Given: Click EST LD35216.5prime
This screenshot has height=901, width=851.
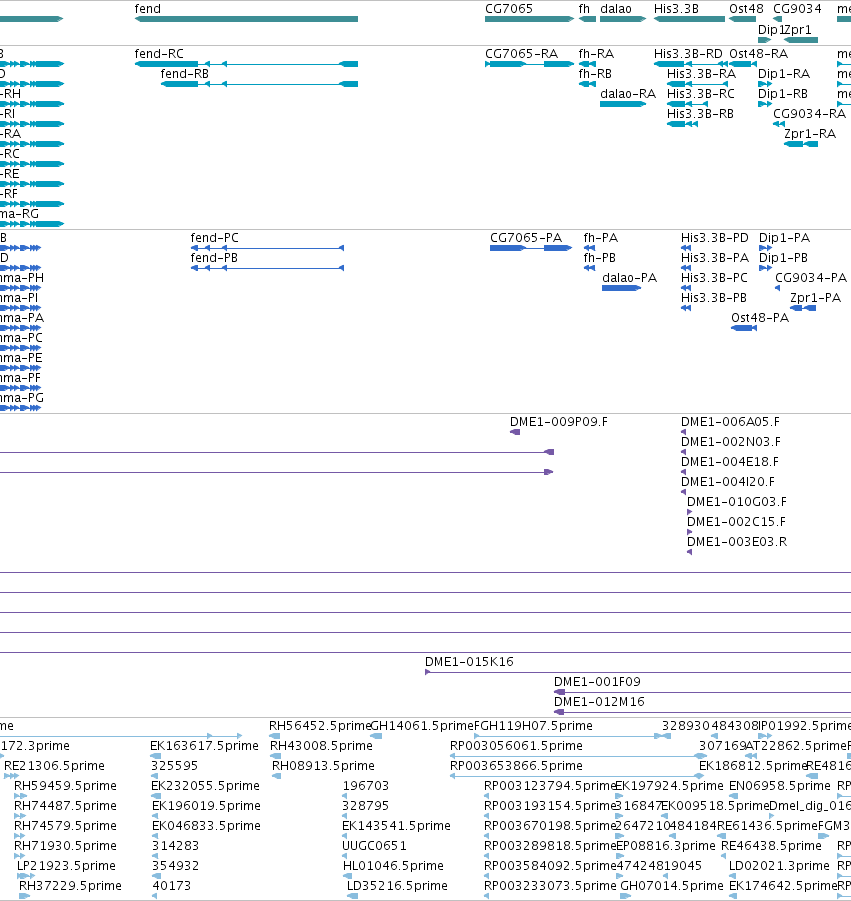Looking at the screenshot, I should (353, 896).
